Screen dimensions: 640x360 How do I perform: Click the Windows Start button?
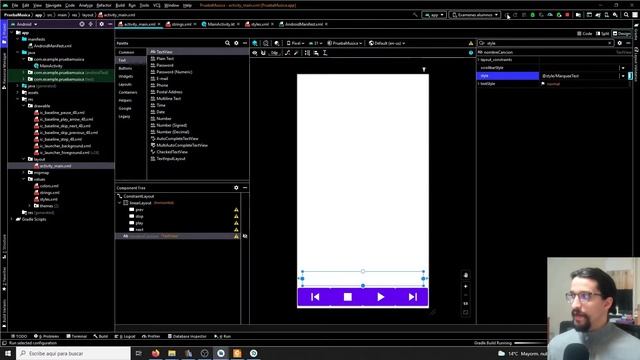(8, 353)
